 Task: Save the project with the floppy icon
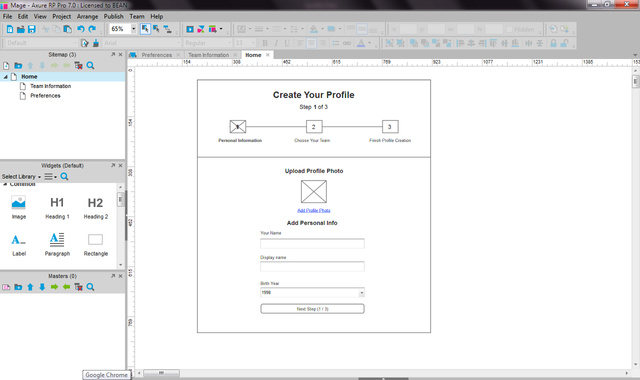click(x=31, y=29)
